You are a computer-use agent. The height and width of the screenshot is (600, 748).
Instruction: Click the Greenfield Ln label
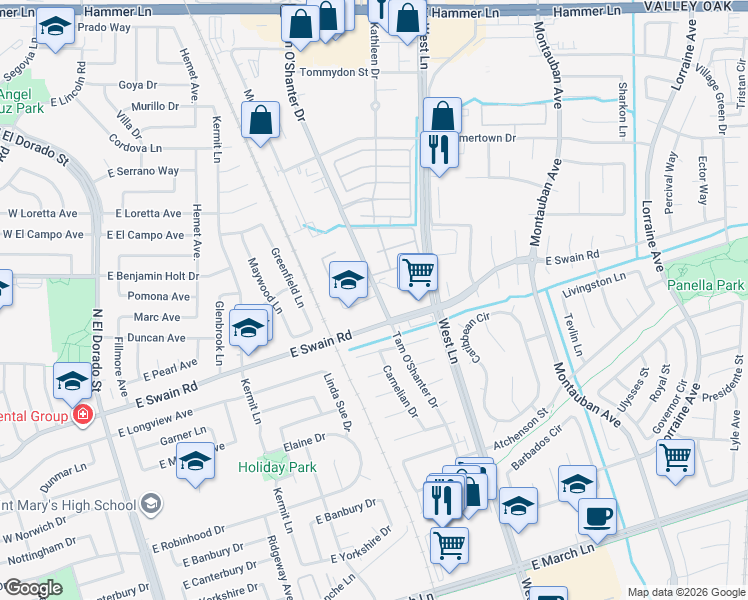pos(287,277)
